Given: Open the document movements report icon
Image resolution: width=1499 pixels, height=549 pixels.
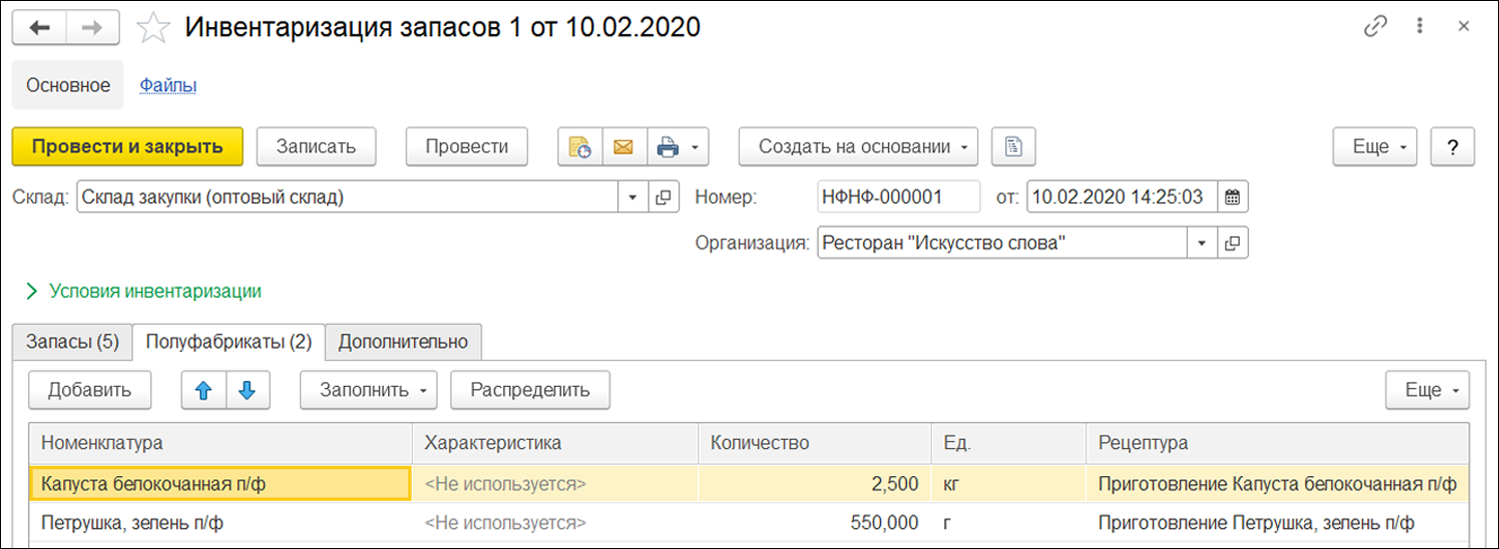Looking at the screenshot, I should tap(1013, 147).
